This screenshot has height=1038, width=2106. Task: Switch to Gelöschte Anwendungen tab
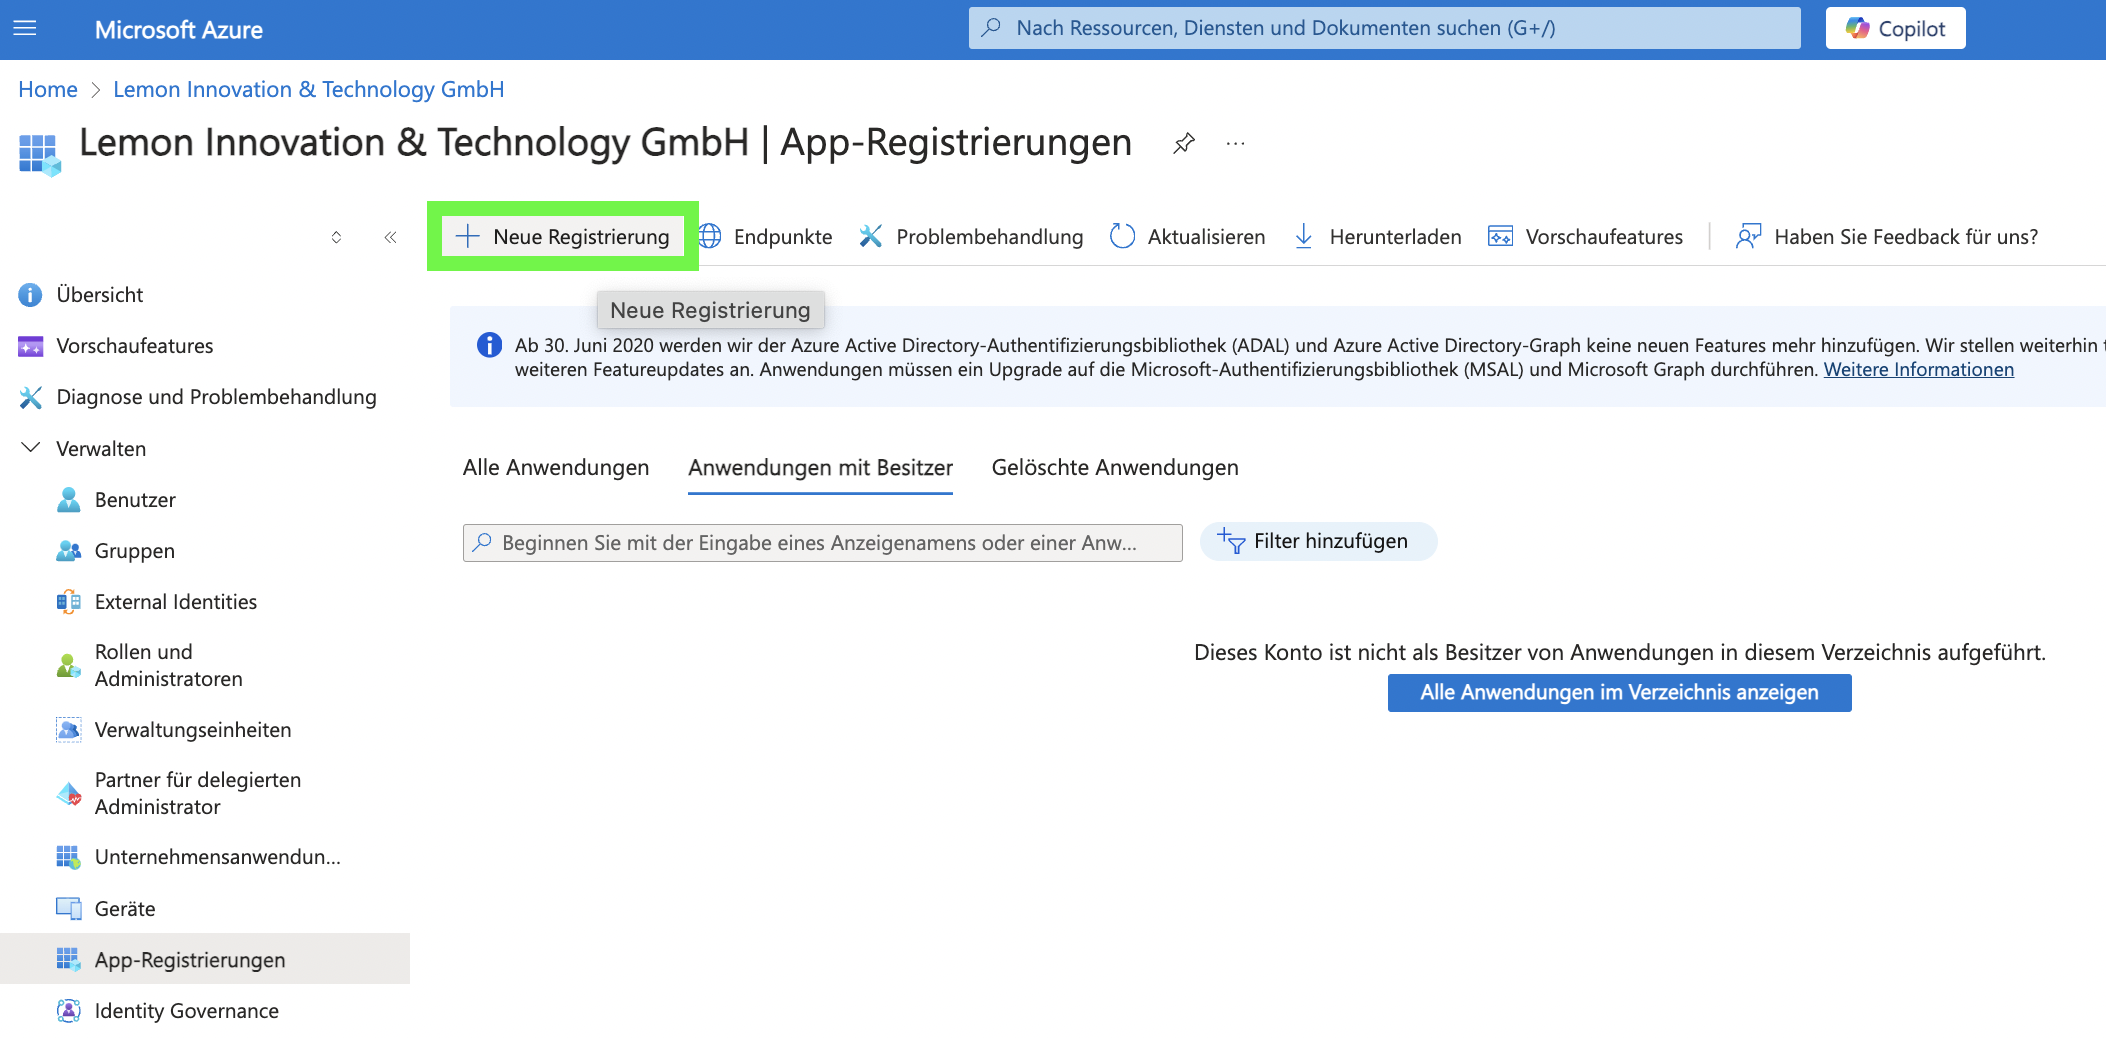[x=1115, y=468]
